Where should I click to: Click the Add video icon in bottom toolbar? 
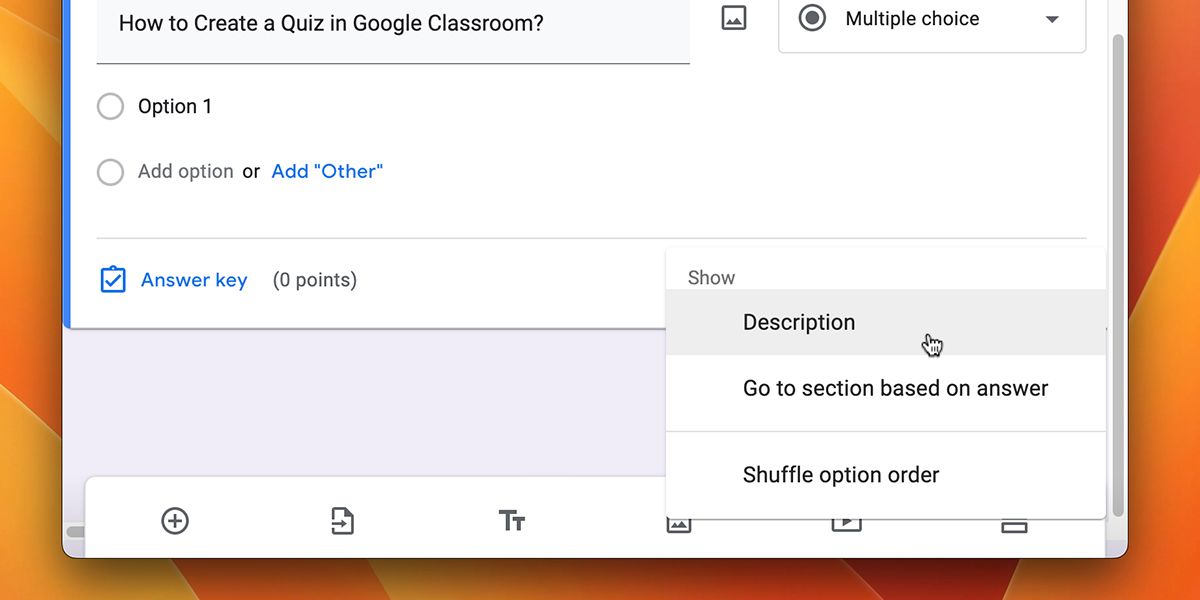coord(846,525)
